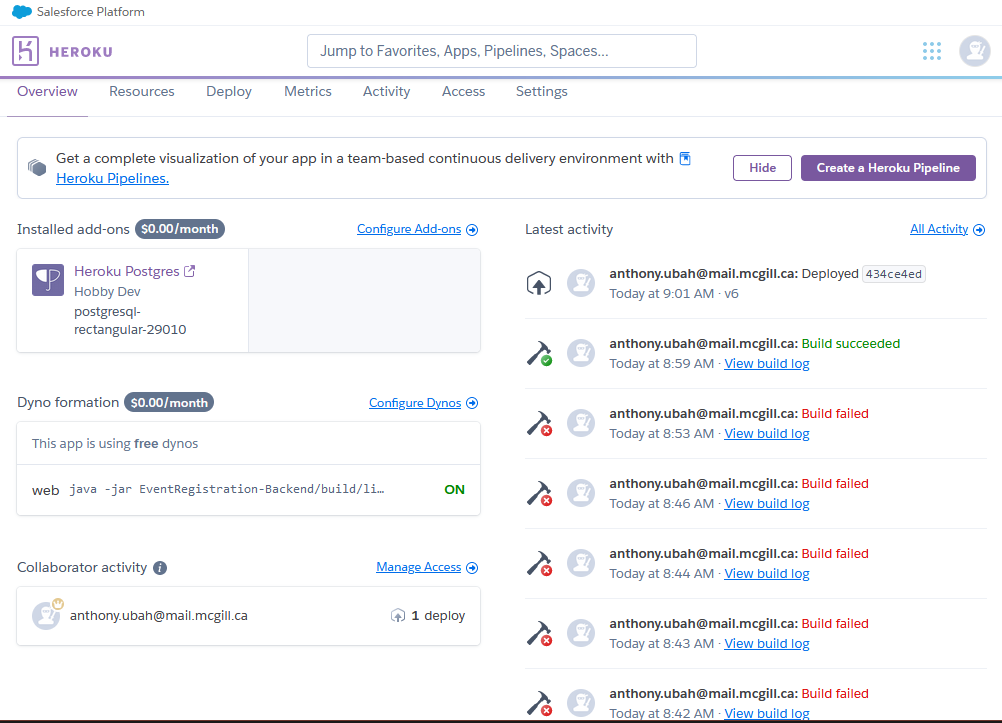The width and height of the screenshot is (1002, 723).
Task: Click the build succeeded hammer icon
Action: click(x=539, y=353)
